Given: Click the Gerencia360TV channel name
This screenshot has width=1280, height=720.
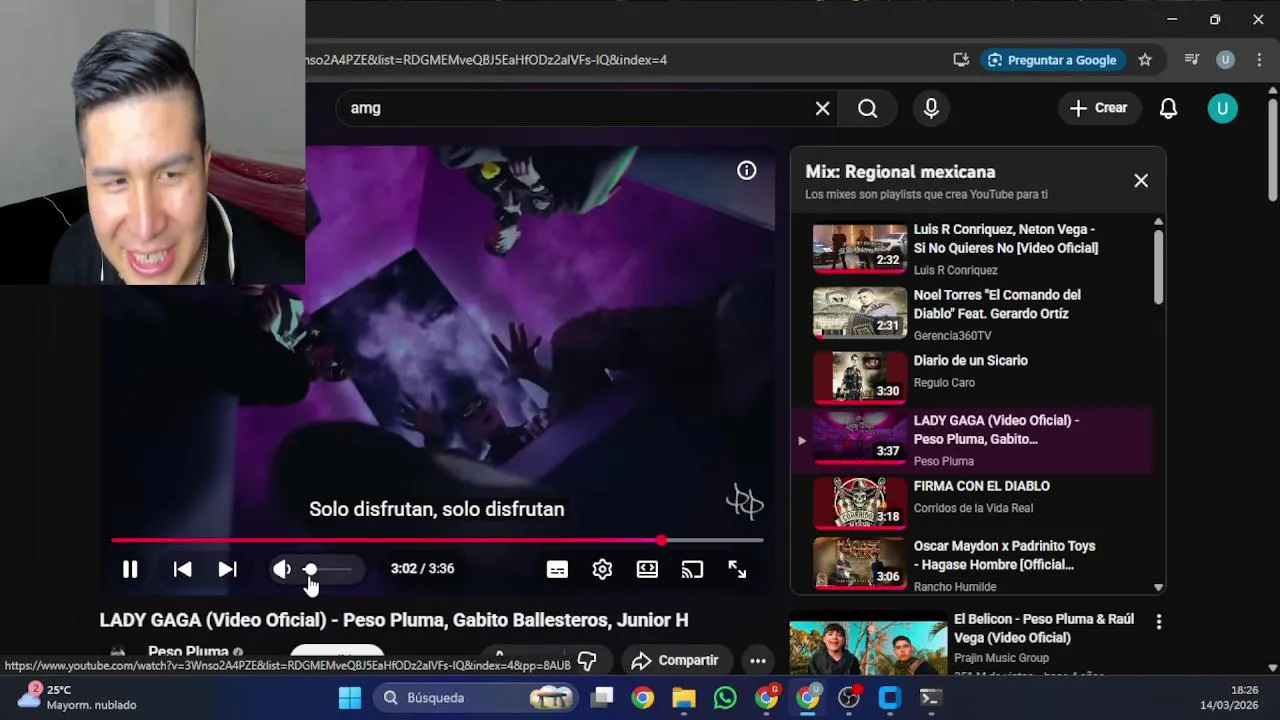Looking at the screenshot, I should click(x=953, y=336).
